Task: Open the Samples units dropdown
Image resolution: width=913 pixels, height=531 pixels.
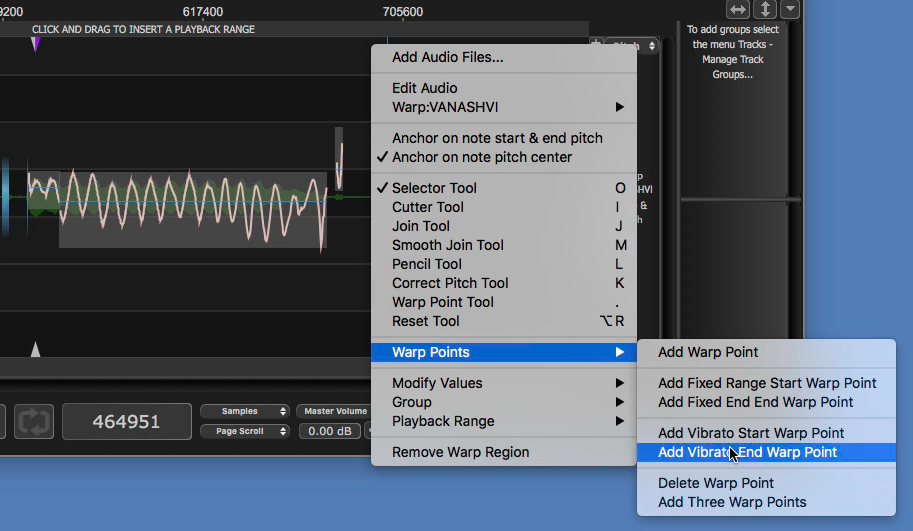Action: click(245, 411)
